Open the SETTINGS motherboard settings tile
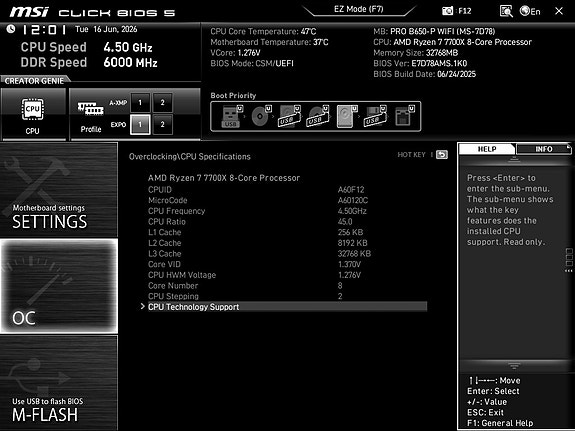Image resolution: width=575 pixels, height=431 pixels. [x=59, y=190]
